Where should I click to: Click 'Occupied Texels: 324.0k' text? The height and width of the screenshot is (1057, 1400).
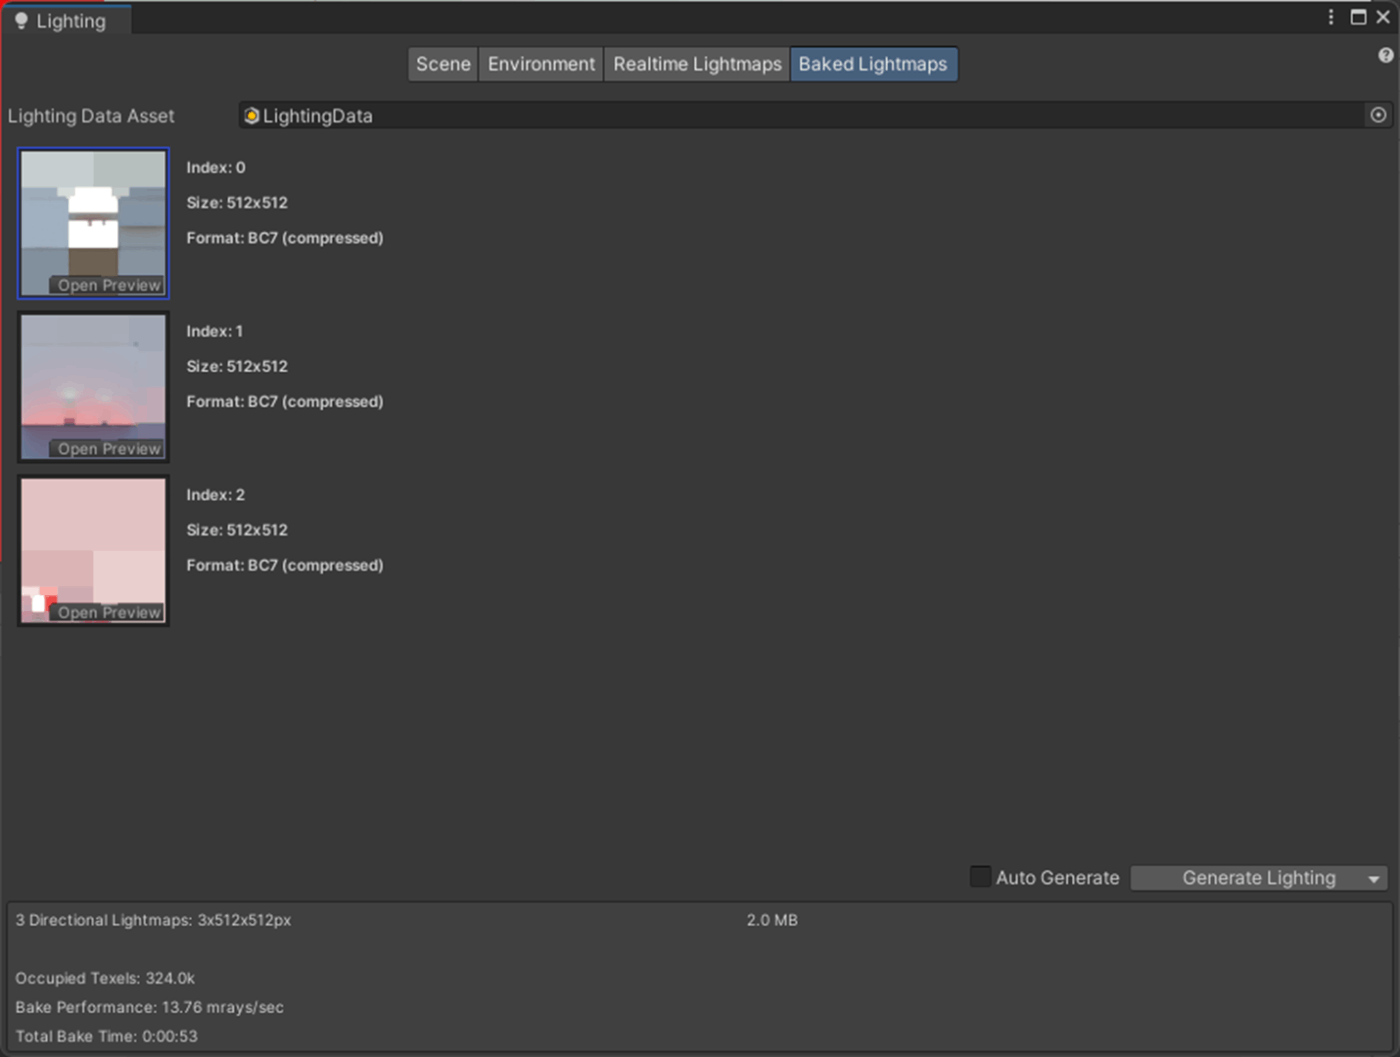coord(105,978)
